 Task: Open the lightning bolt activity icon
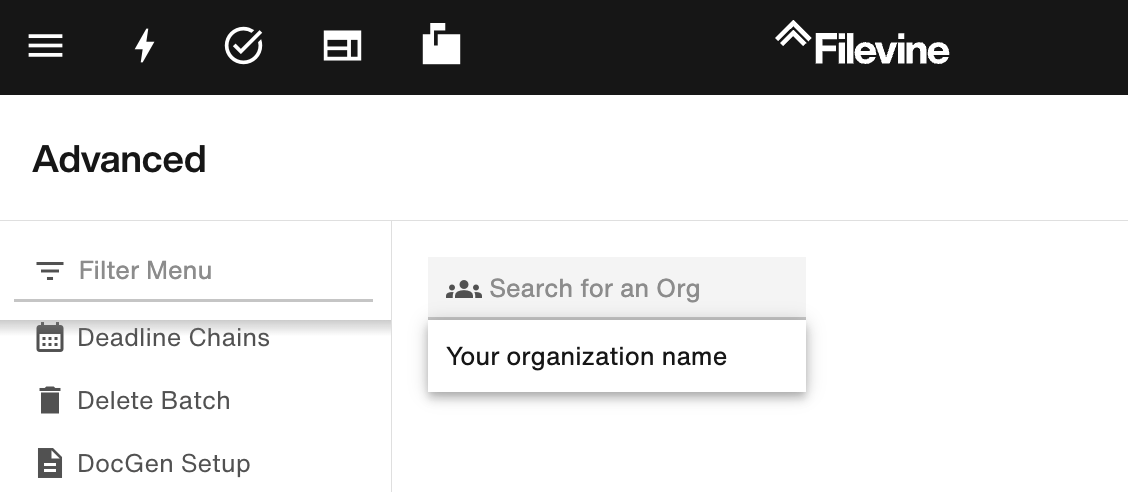point(145,46)
